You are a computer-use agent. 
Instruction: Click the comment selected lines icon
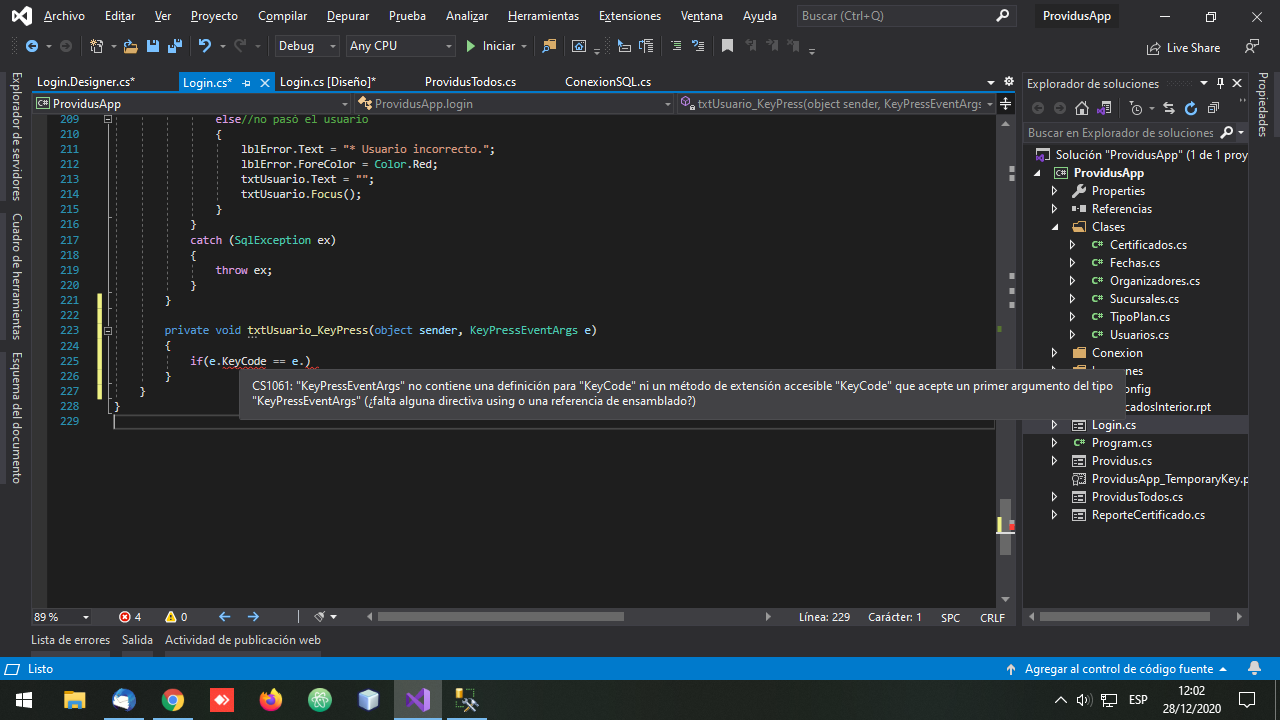click(676, 46)
